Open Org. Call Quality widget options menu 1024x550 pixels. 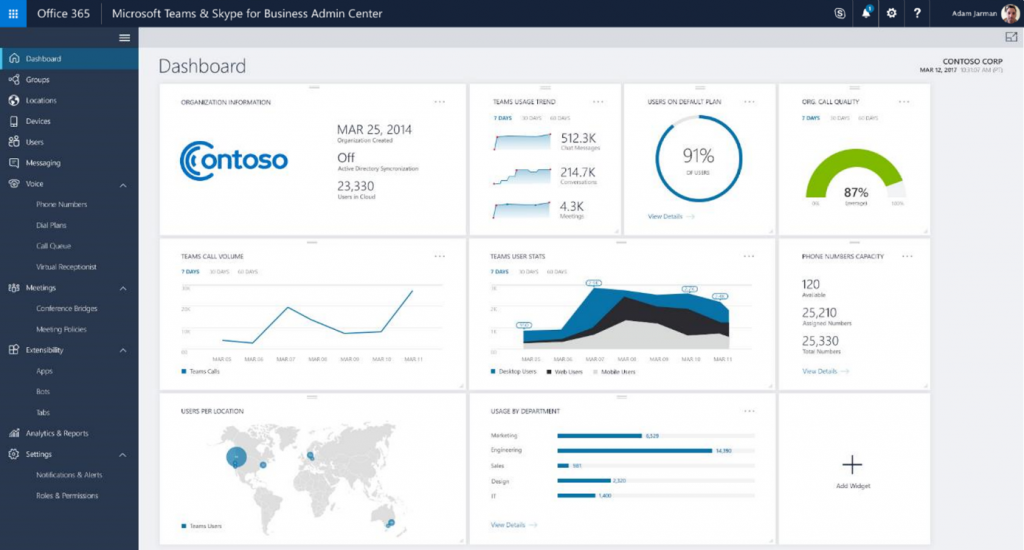(x=904, y=102)
